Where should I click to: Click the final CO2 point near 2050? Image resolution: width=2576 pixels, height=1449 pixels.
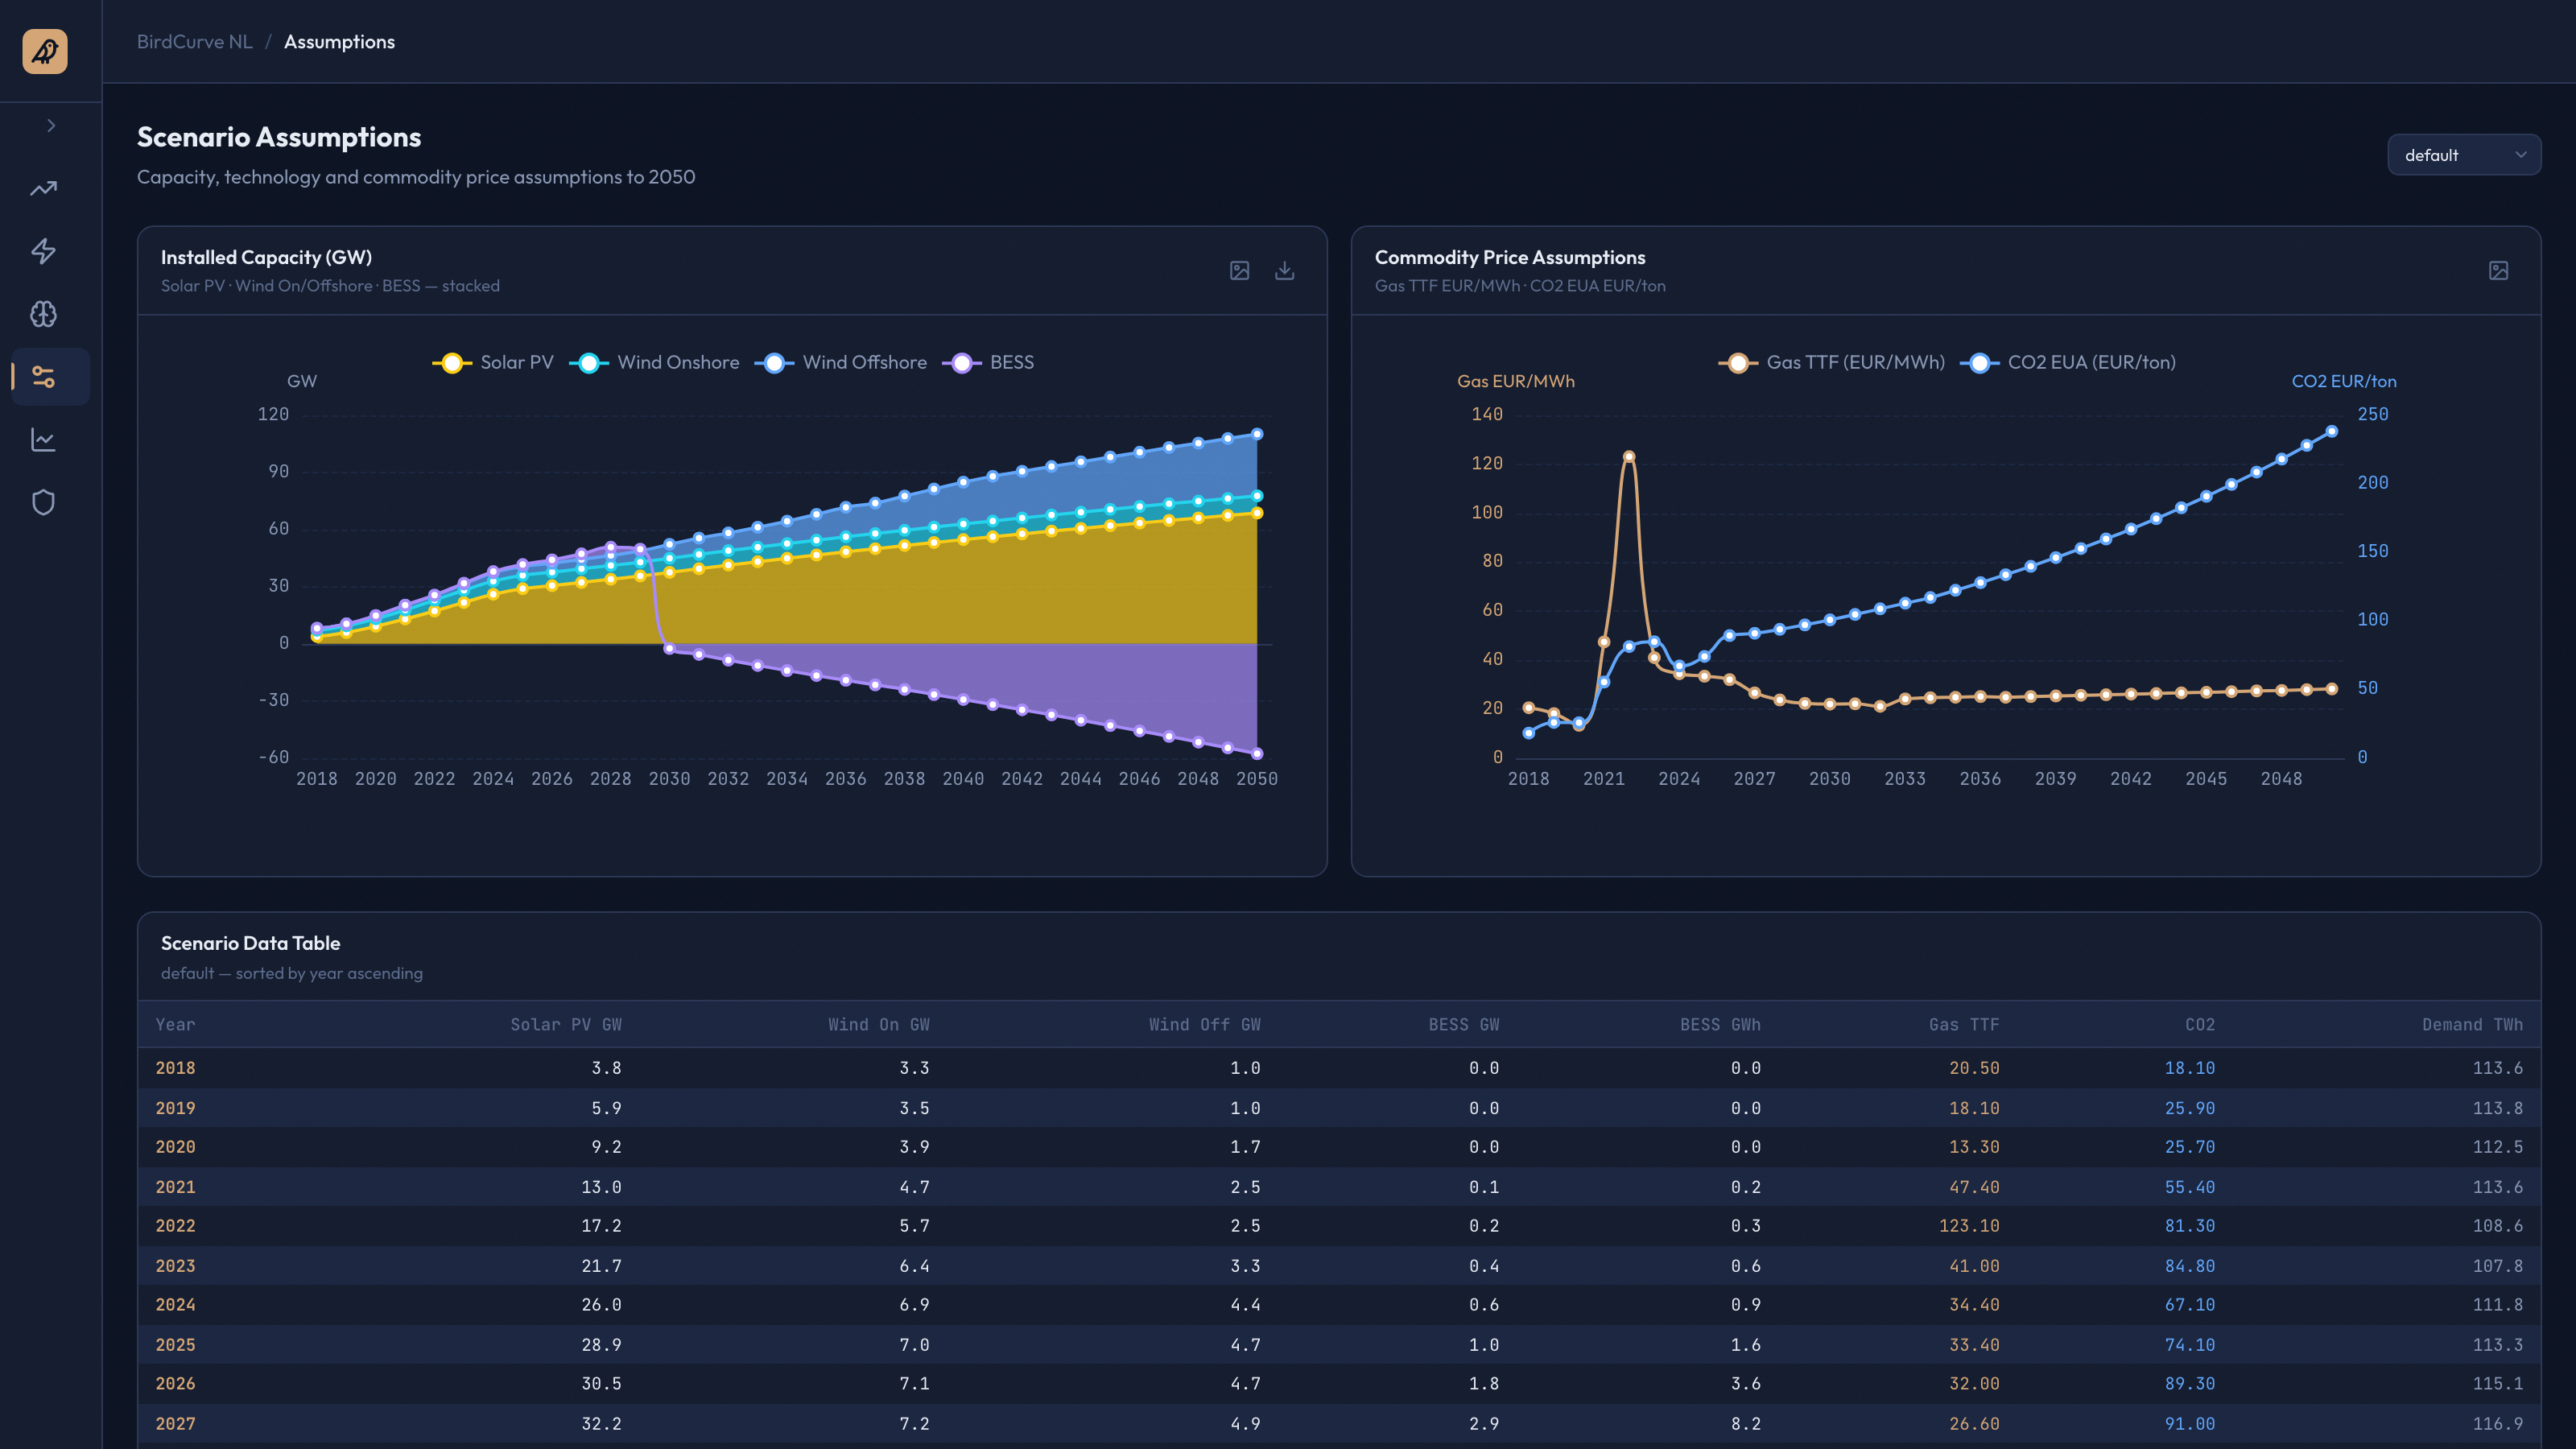2332,432
